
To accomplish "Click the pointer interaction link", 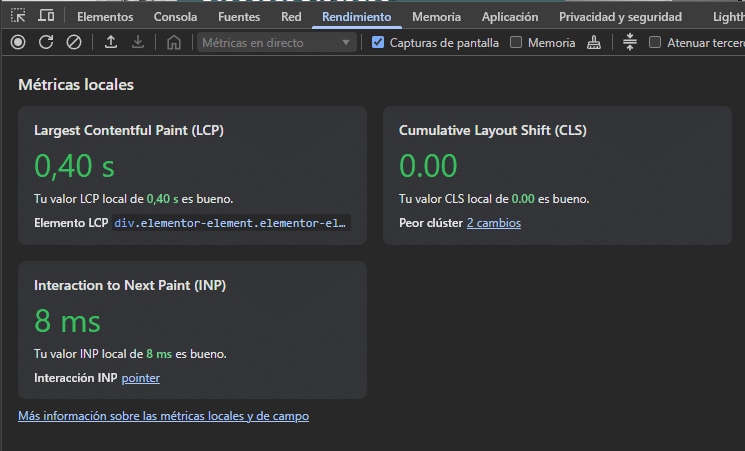I will (140, 377).
